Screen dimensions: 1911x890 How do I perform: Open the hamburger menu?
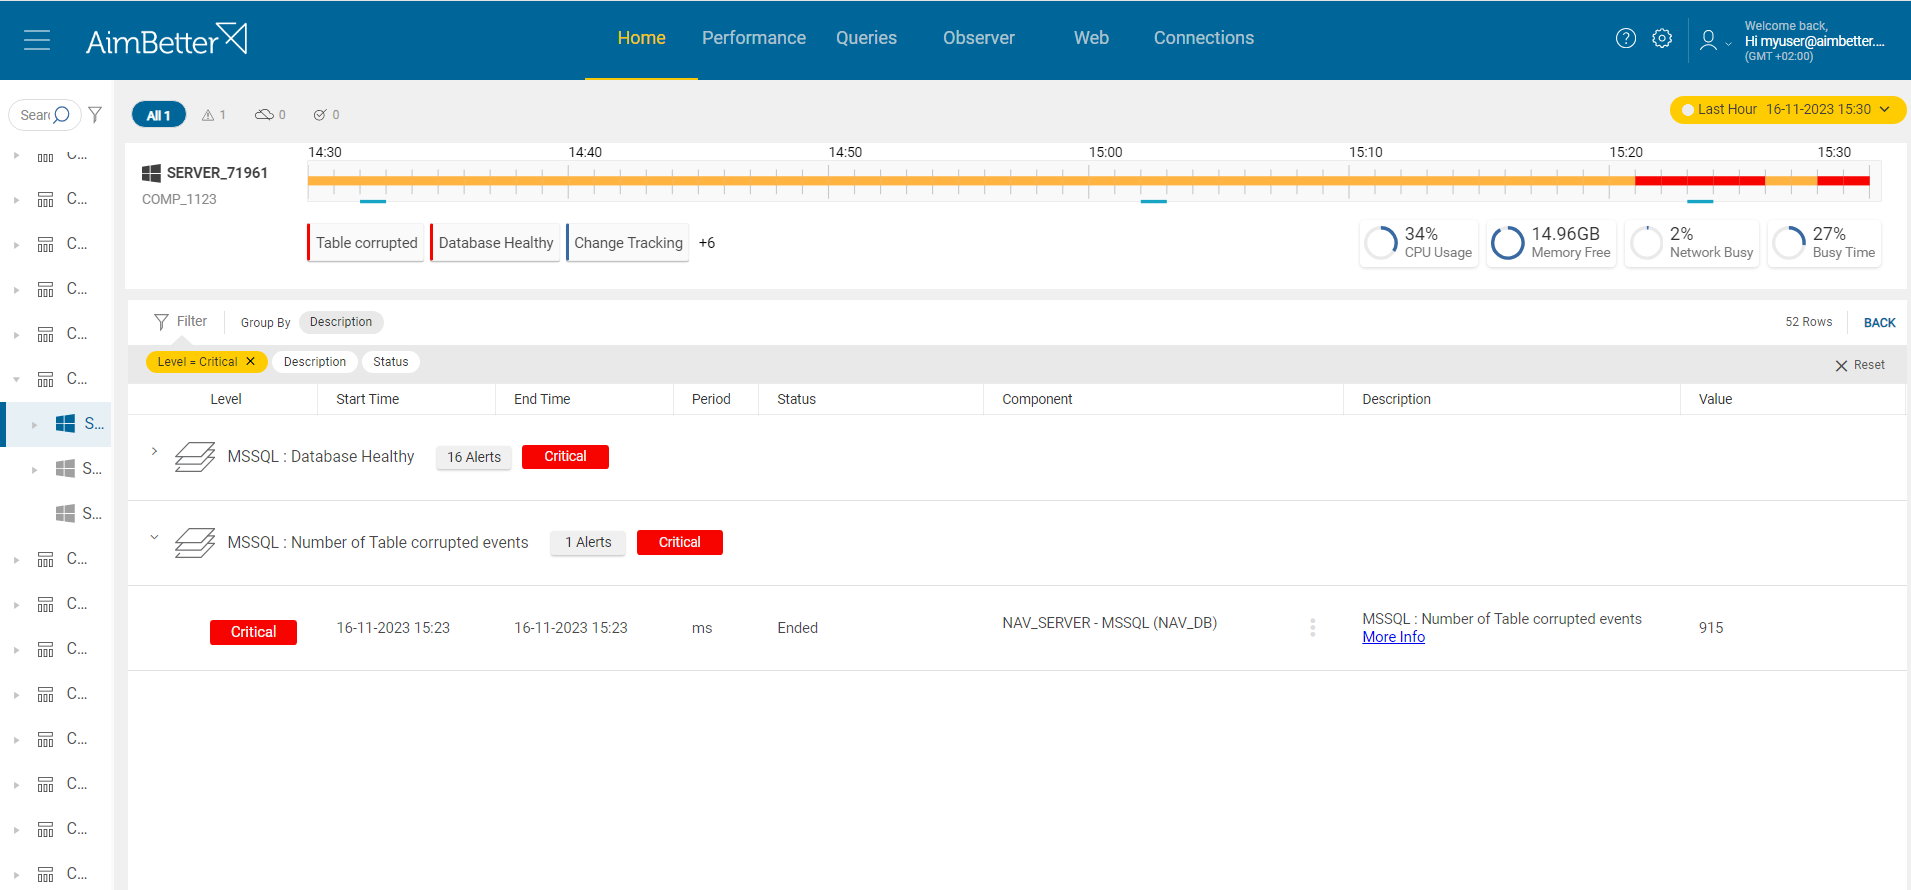click(x=37, y=40)
